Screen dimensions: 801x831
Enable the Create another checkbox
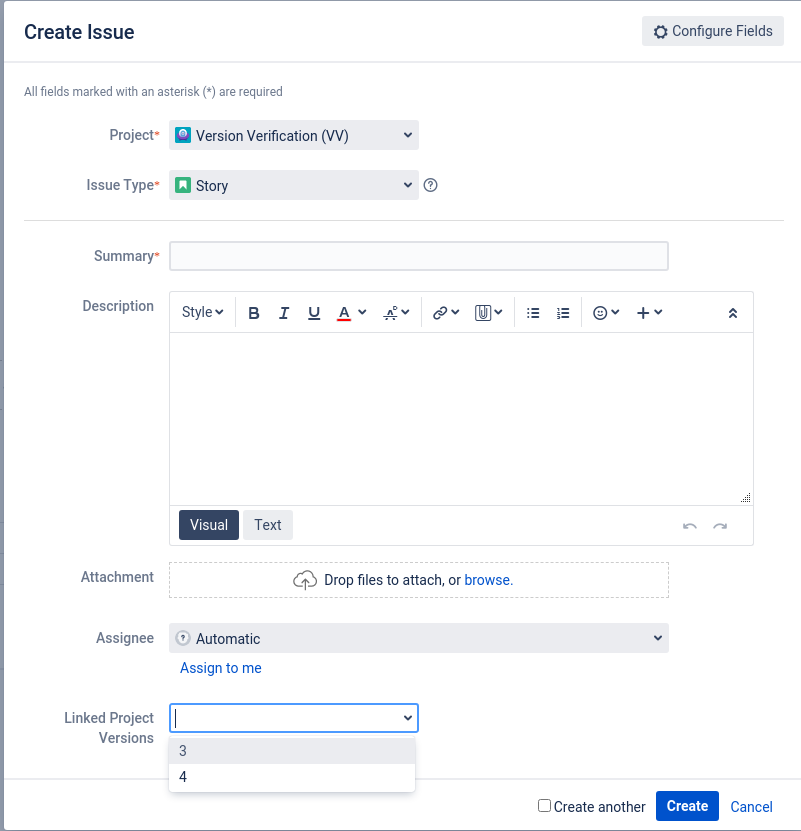click(544, 806)
